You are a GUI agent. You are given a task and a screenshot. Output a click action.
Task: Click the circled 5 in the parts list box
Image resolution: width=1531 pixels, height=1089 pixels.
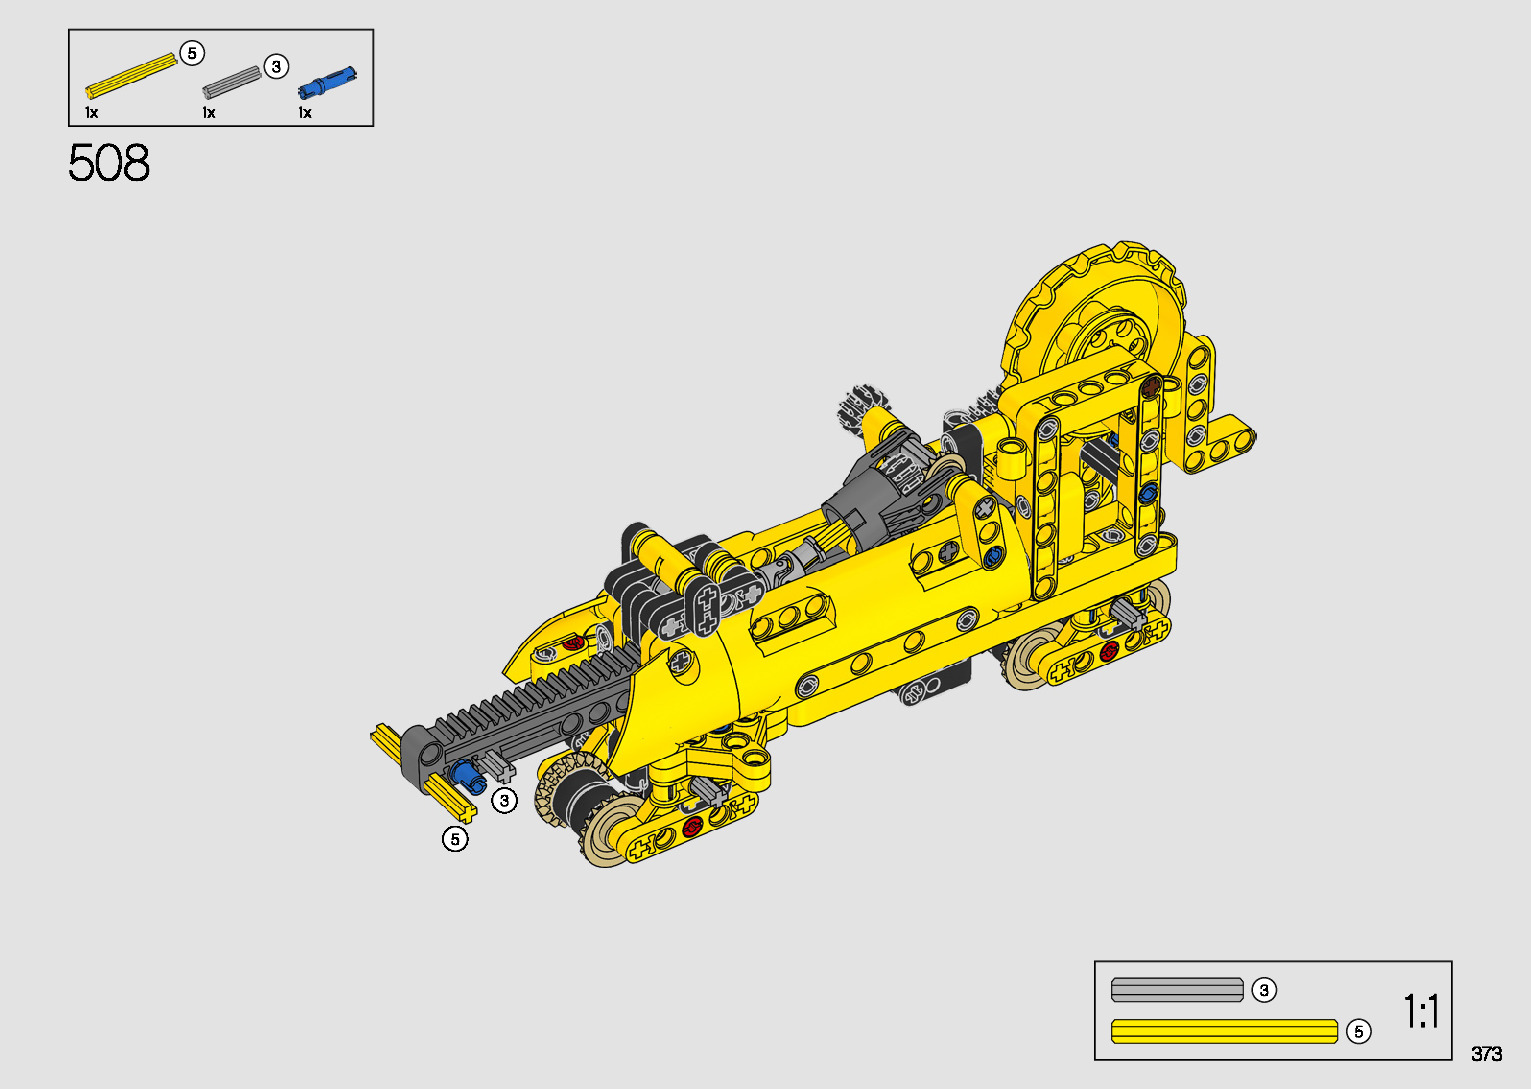coord(192,53)
